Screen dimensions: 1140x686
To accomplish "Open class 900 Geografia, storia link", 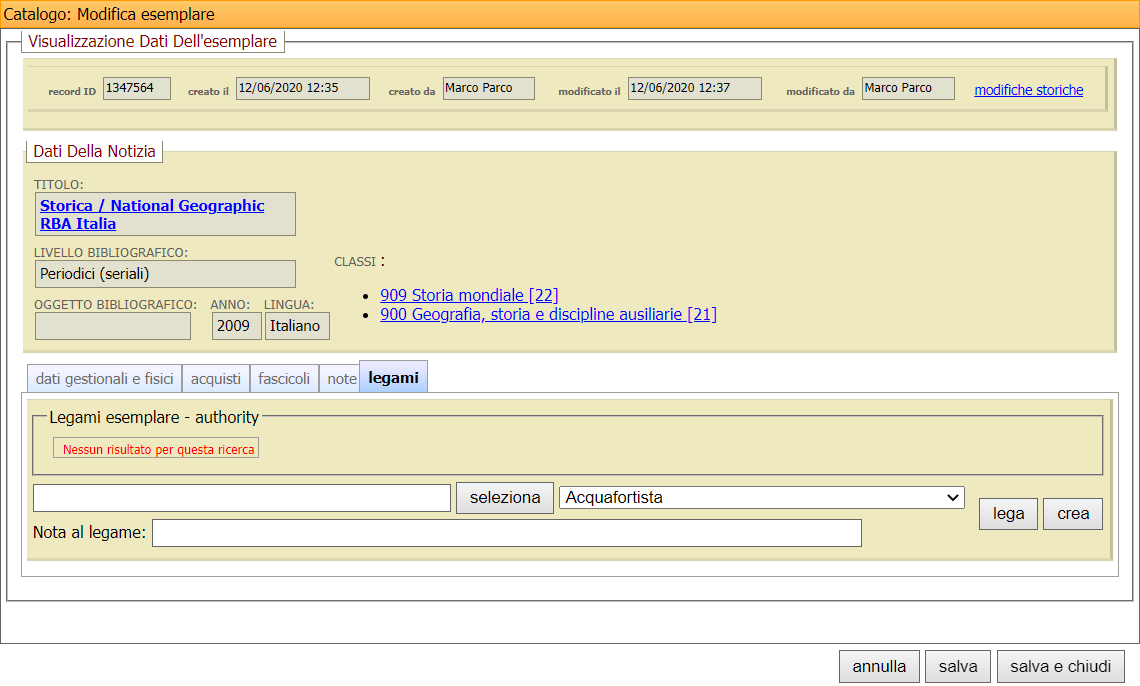I will [548, 314].
